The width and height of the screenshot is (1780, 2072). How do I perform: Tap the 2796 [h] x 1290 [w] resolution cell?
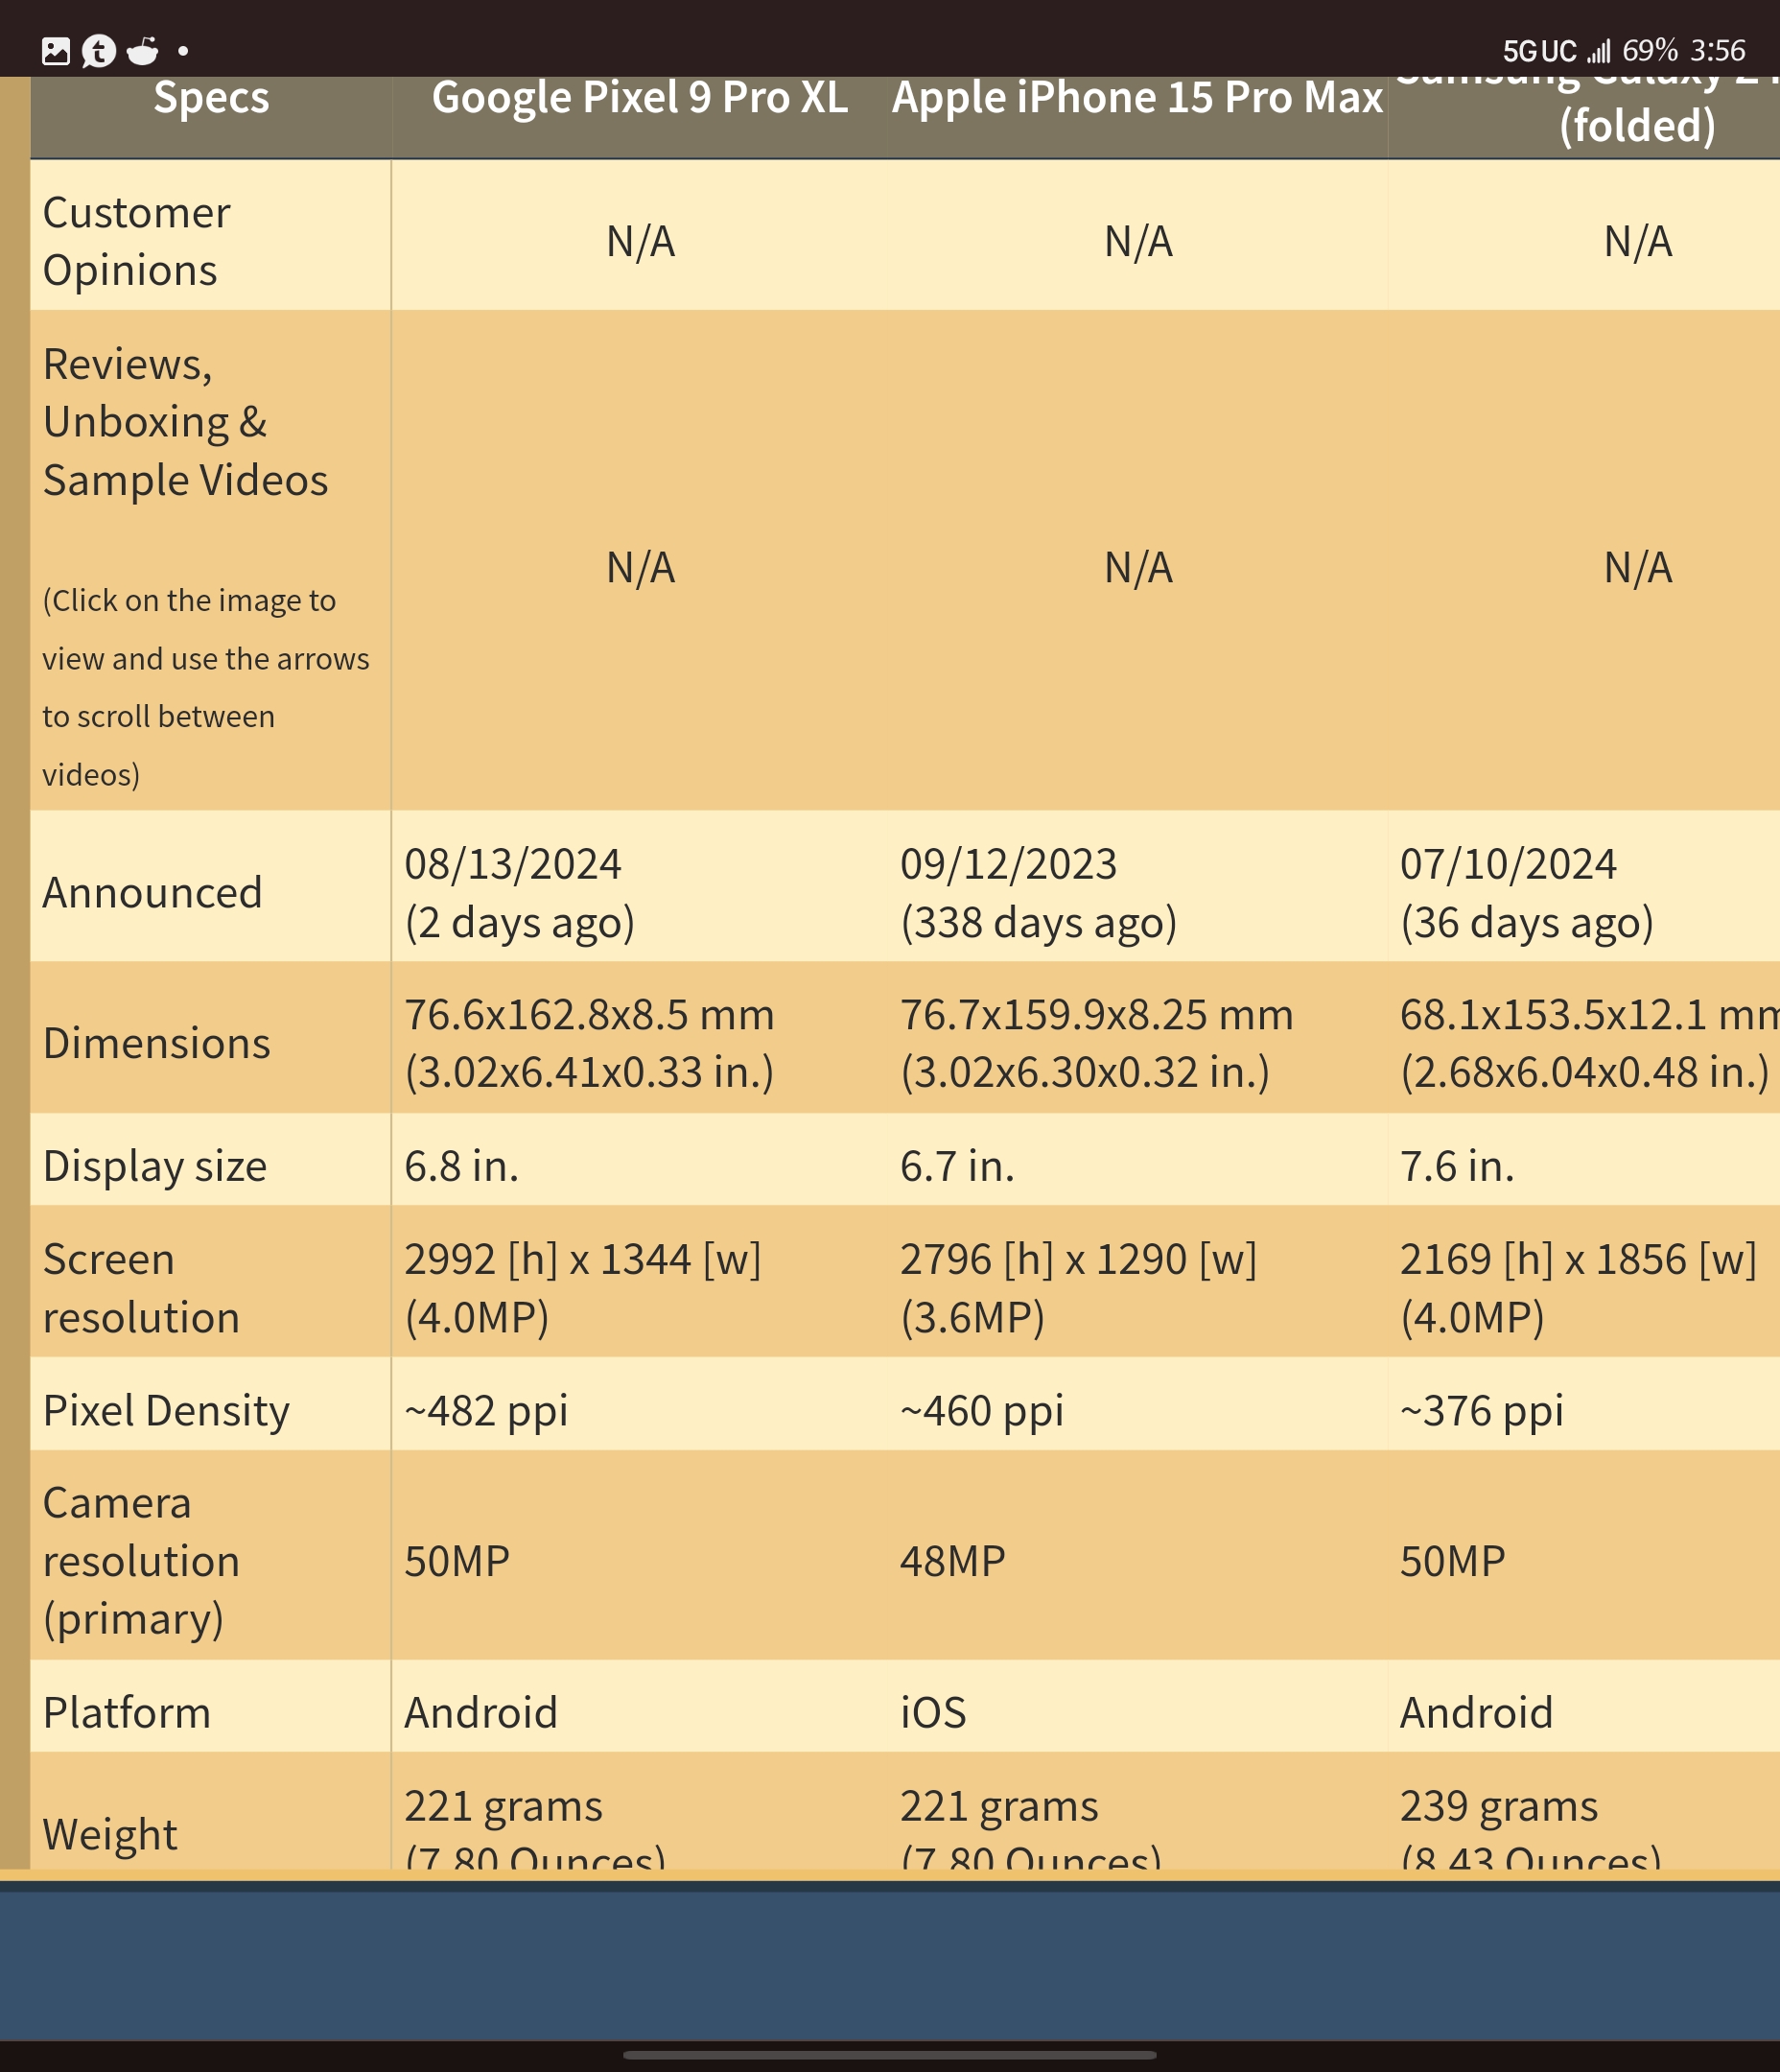(x=1078, y=1288)
